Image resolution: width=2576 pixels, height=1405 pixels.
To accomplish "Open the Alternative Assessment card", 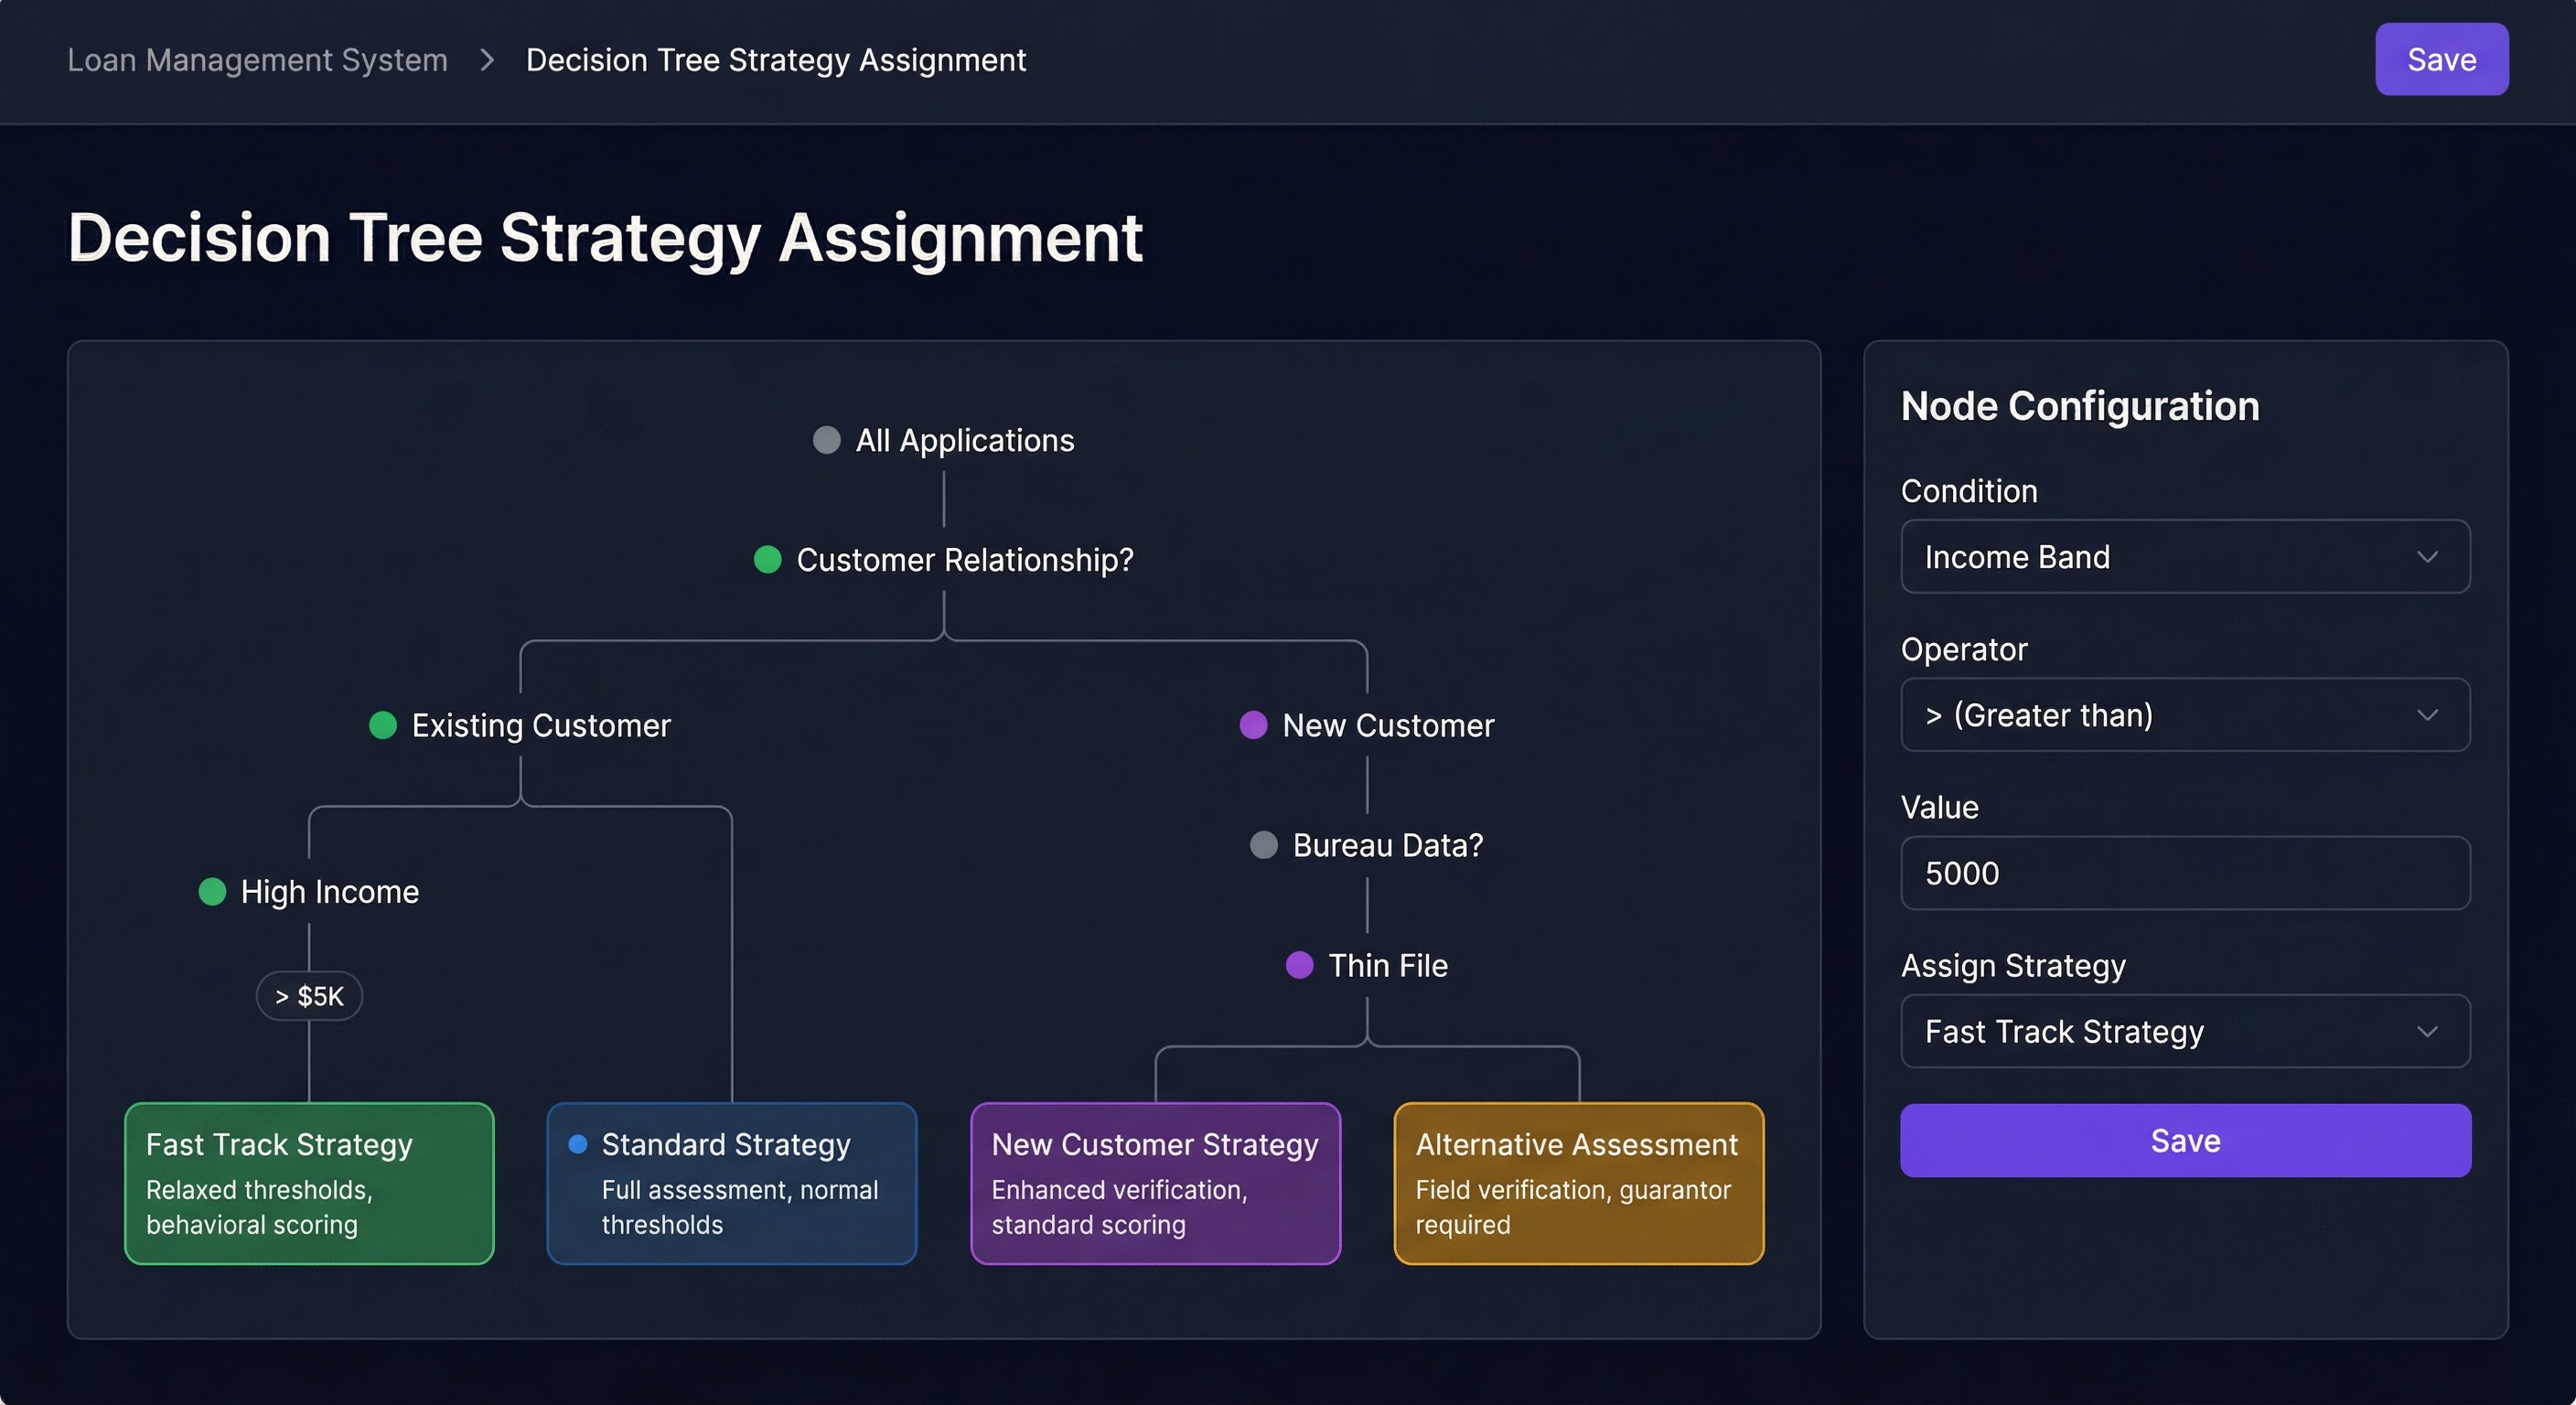I will pos(1577,1183).
